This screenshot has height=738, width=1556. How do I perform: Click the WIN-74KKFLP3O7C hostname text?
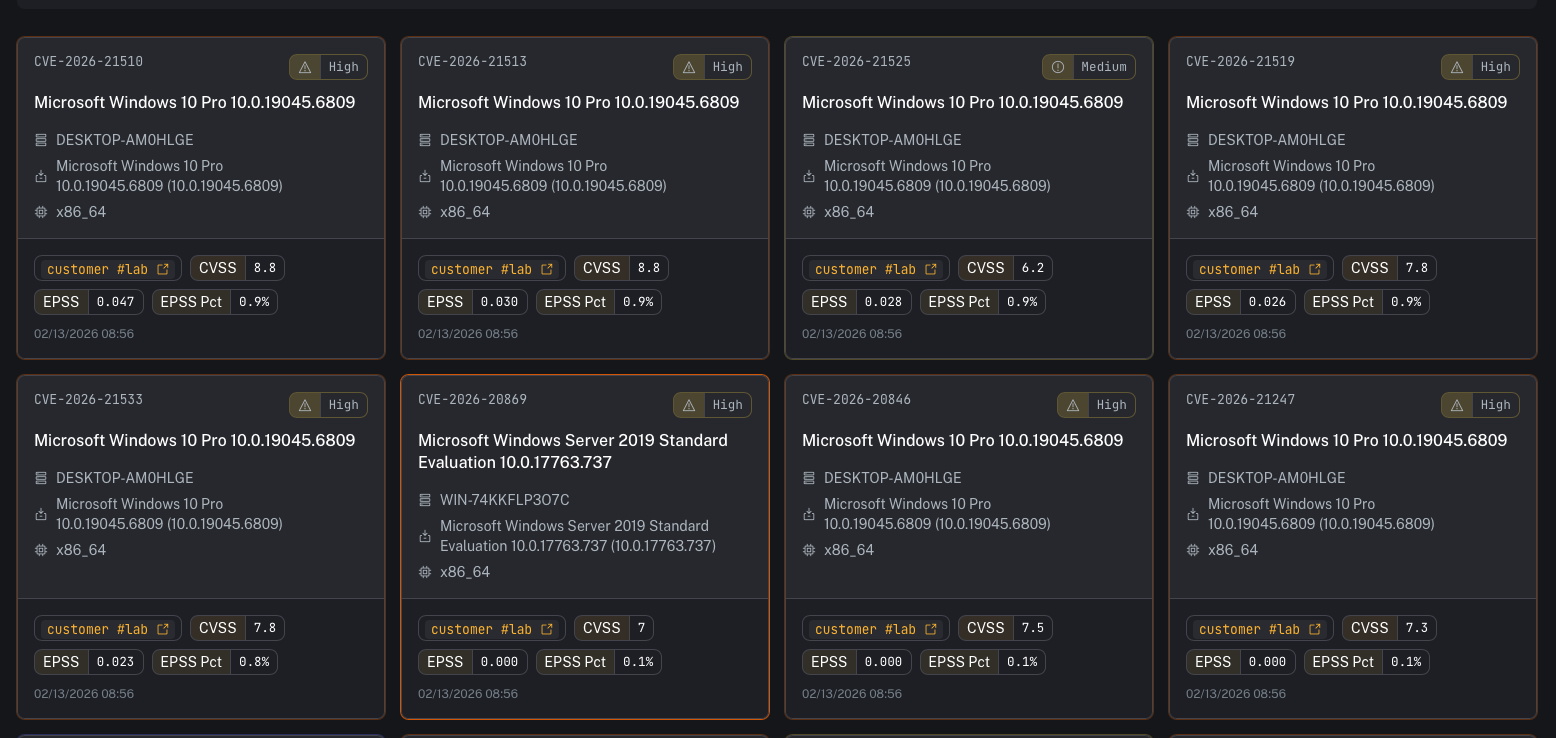coord(505,500)
